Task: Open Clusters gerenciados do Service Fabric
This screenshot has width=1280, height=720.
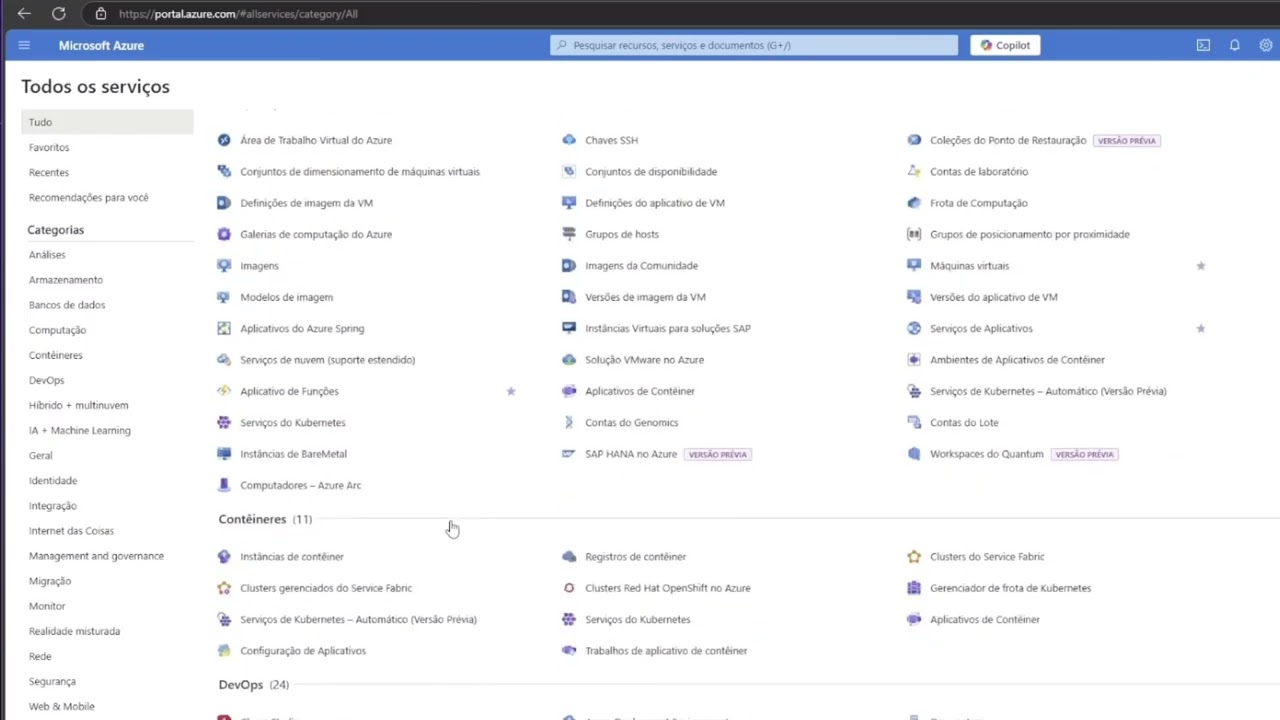Action: [326, 588]
